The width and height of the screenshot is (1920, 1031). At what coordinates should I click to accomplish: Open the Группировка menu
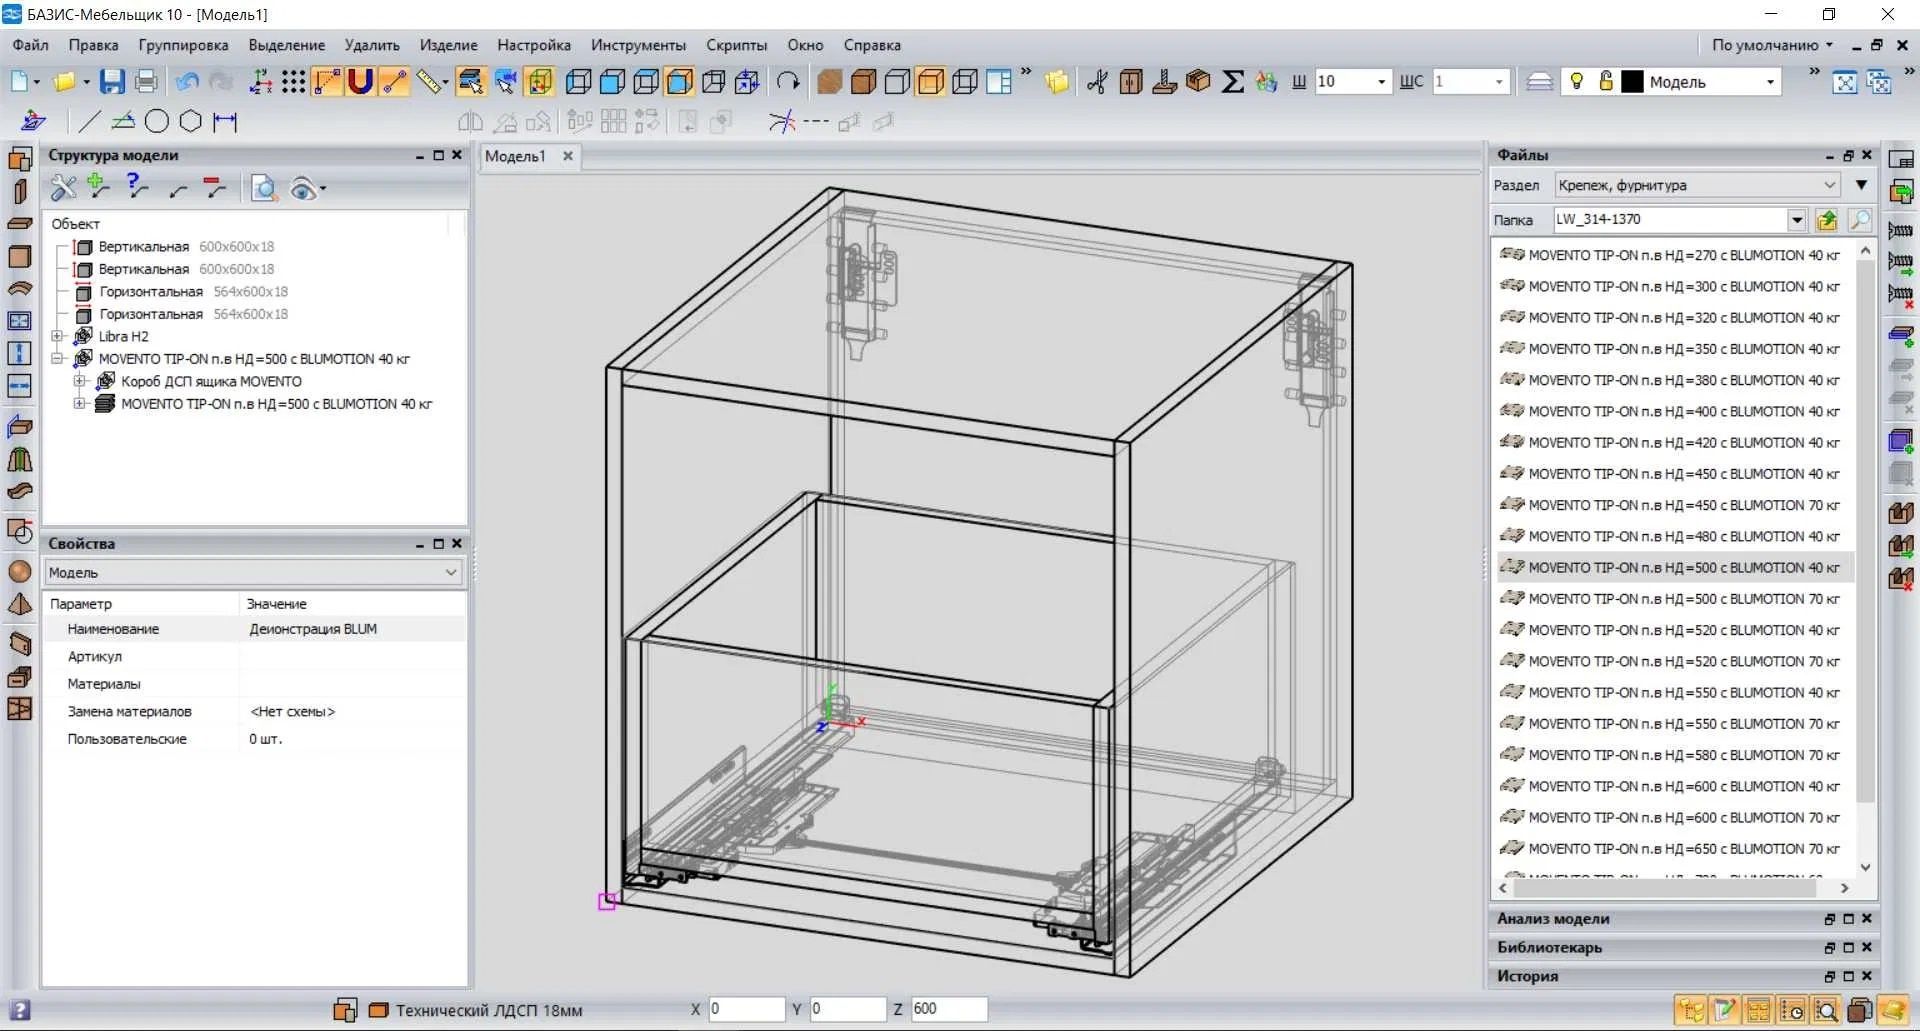(x=183, y=45)
